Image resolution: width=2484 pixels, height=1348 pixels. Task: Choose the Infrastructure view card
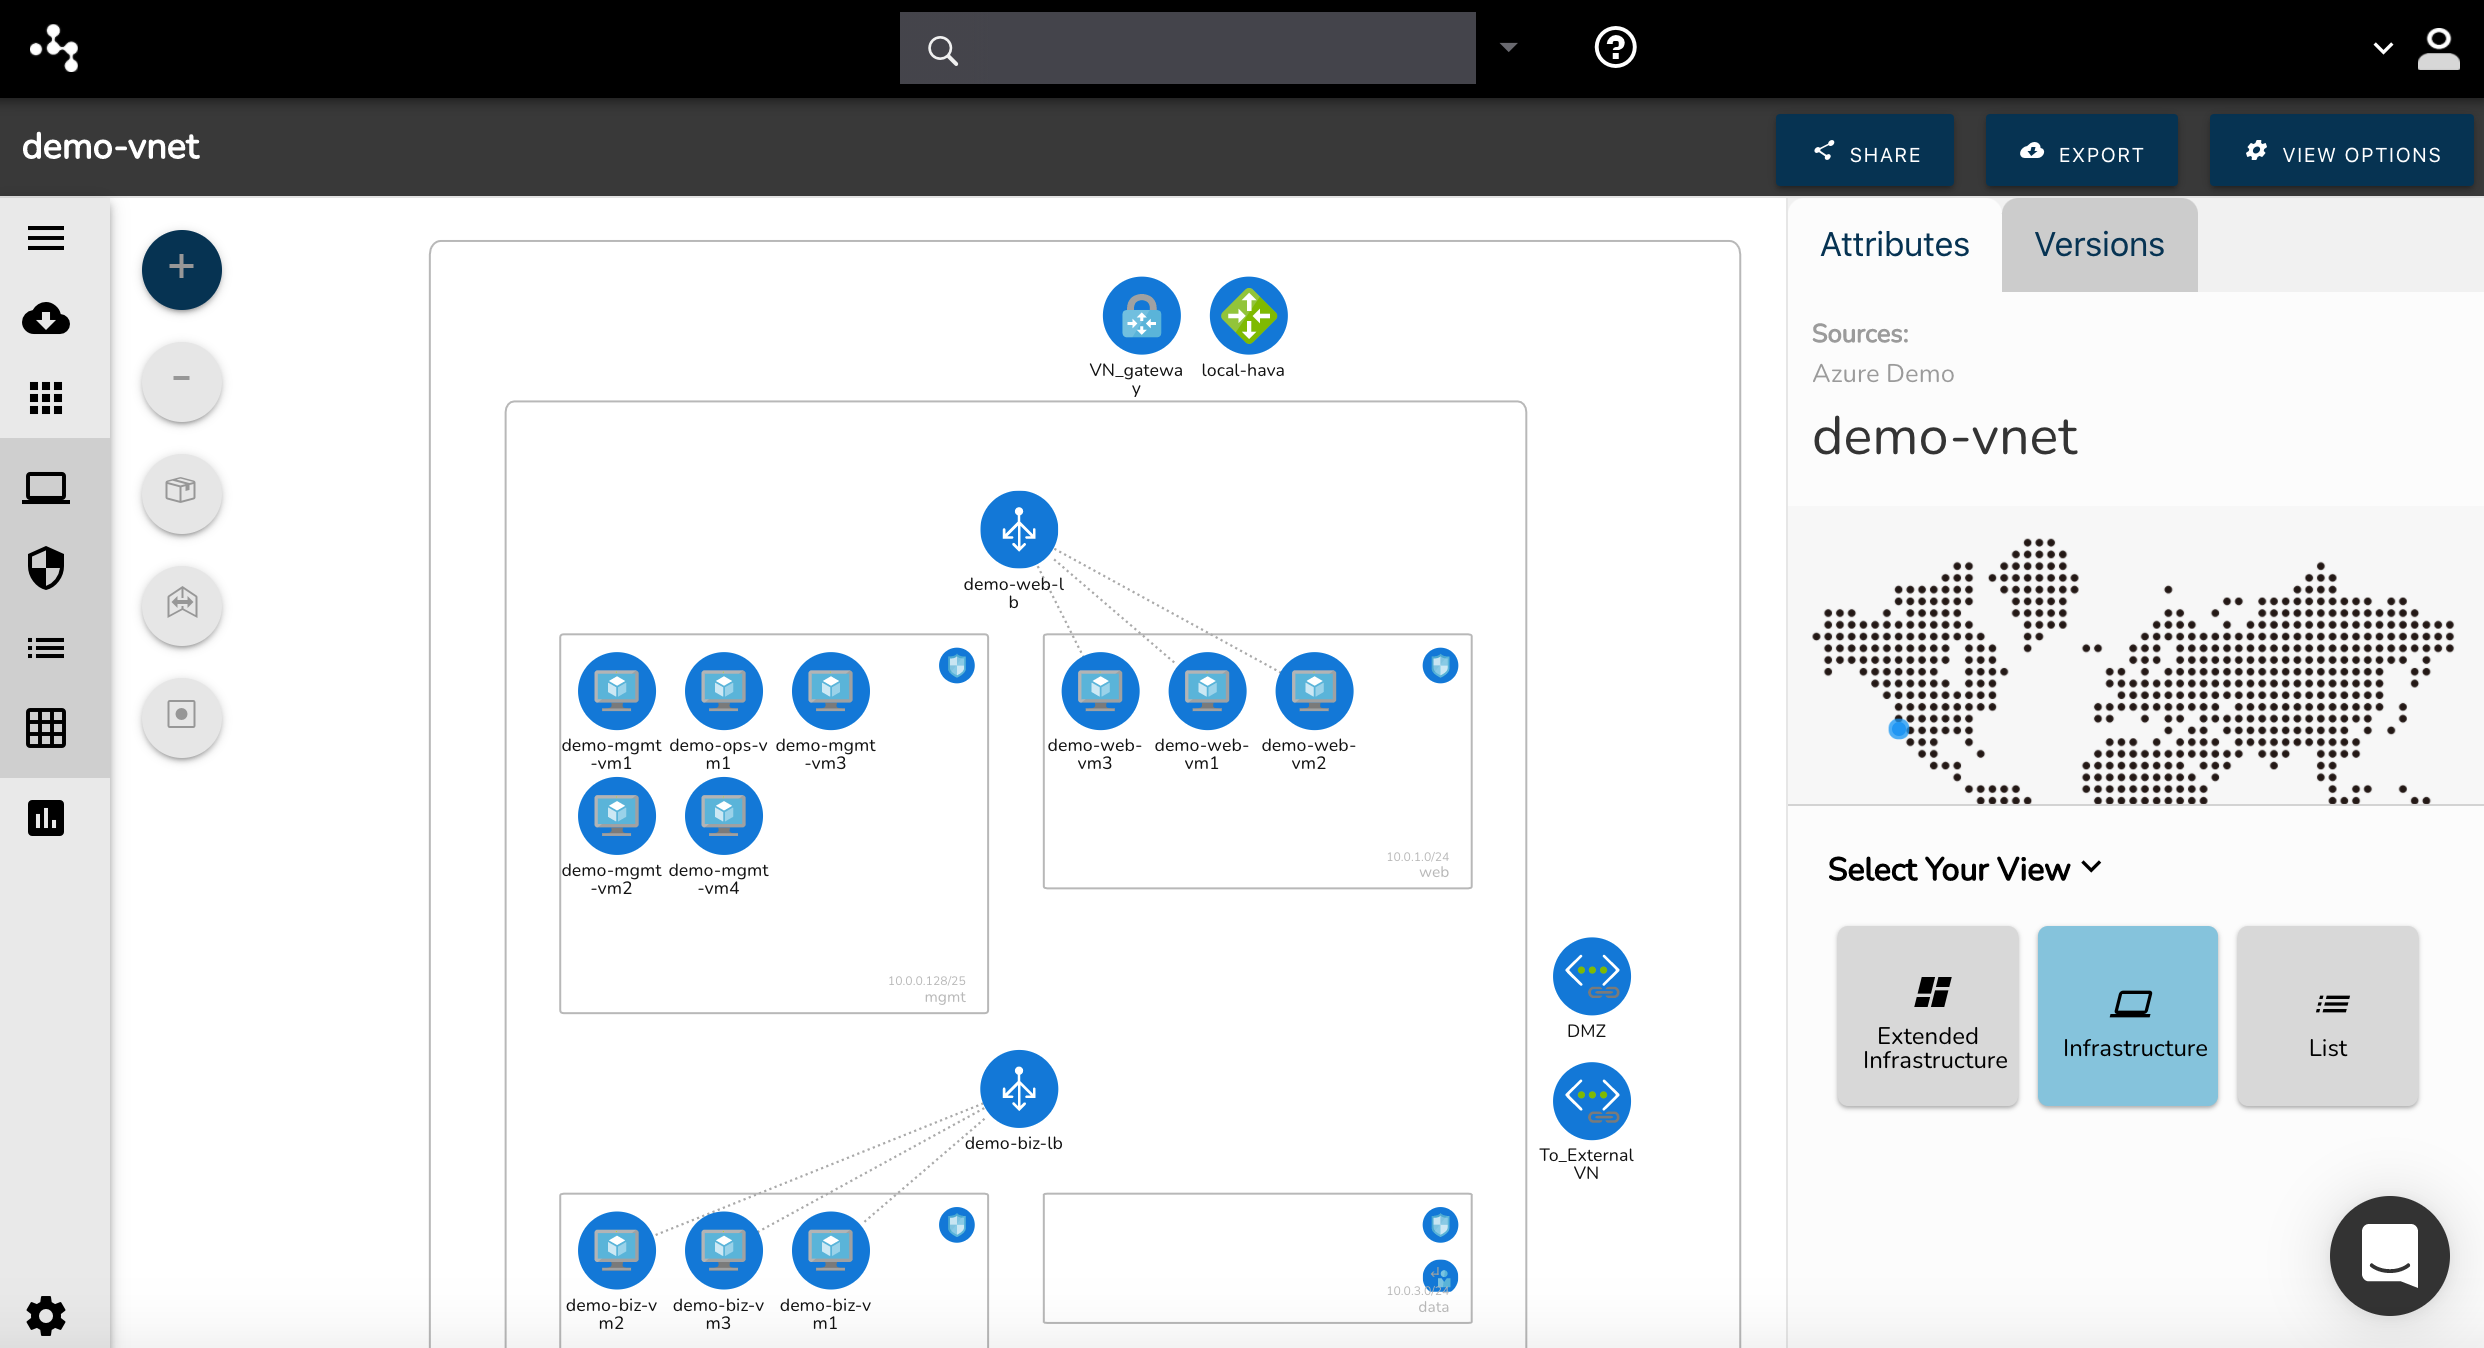[x=2128, y=1015]
